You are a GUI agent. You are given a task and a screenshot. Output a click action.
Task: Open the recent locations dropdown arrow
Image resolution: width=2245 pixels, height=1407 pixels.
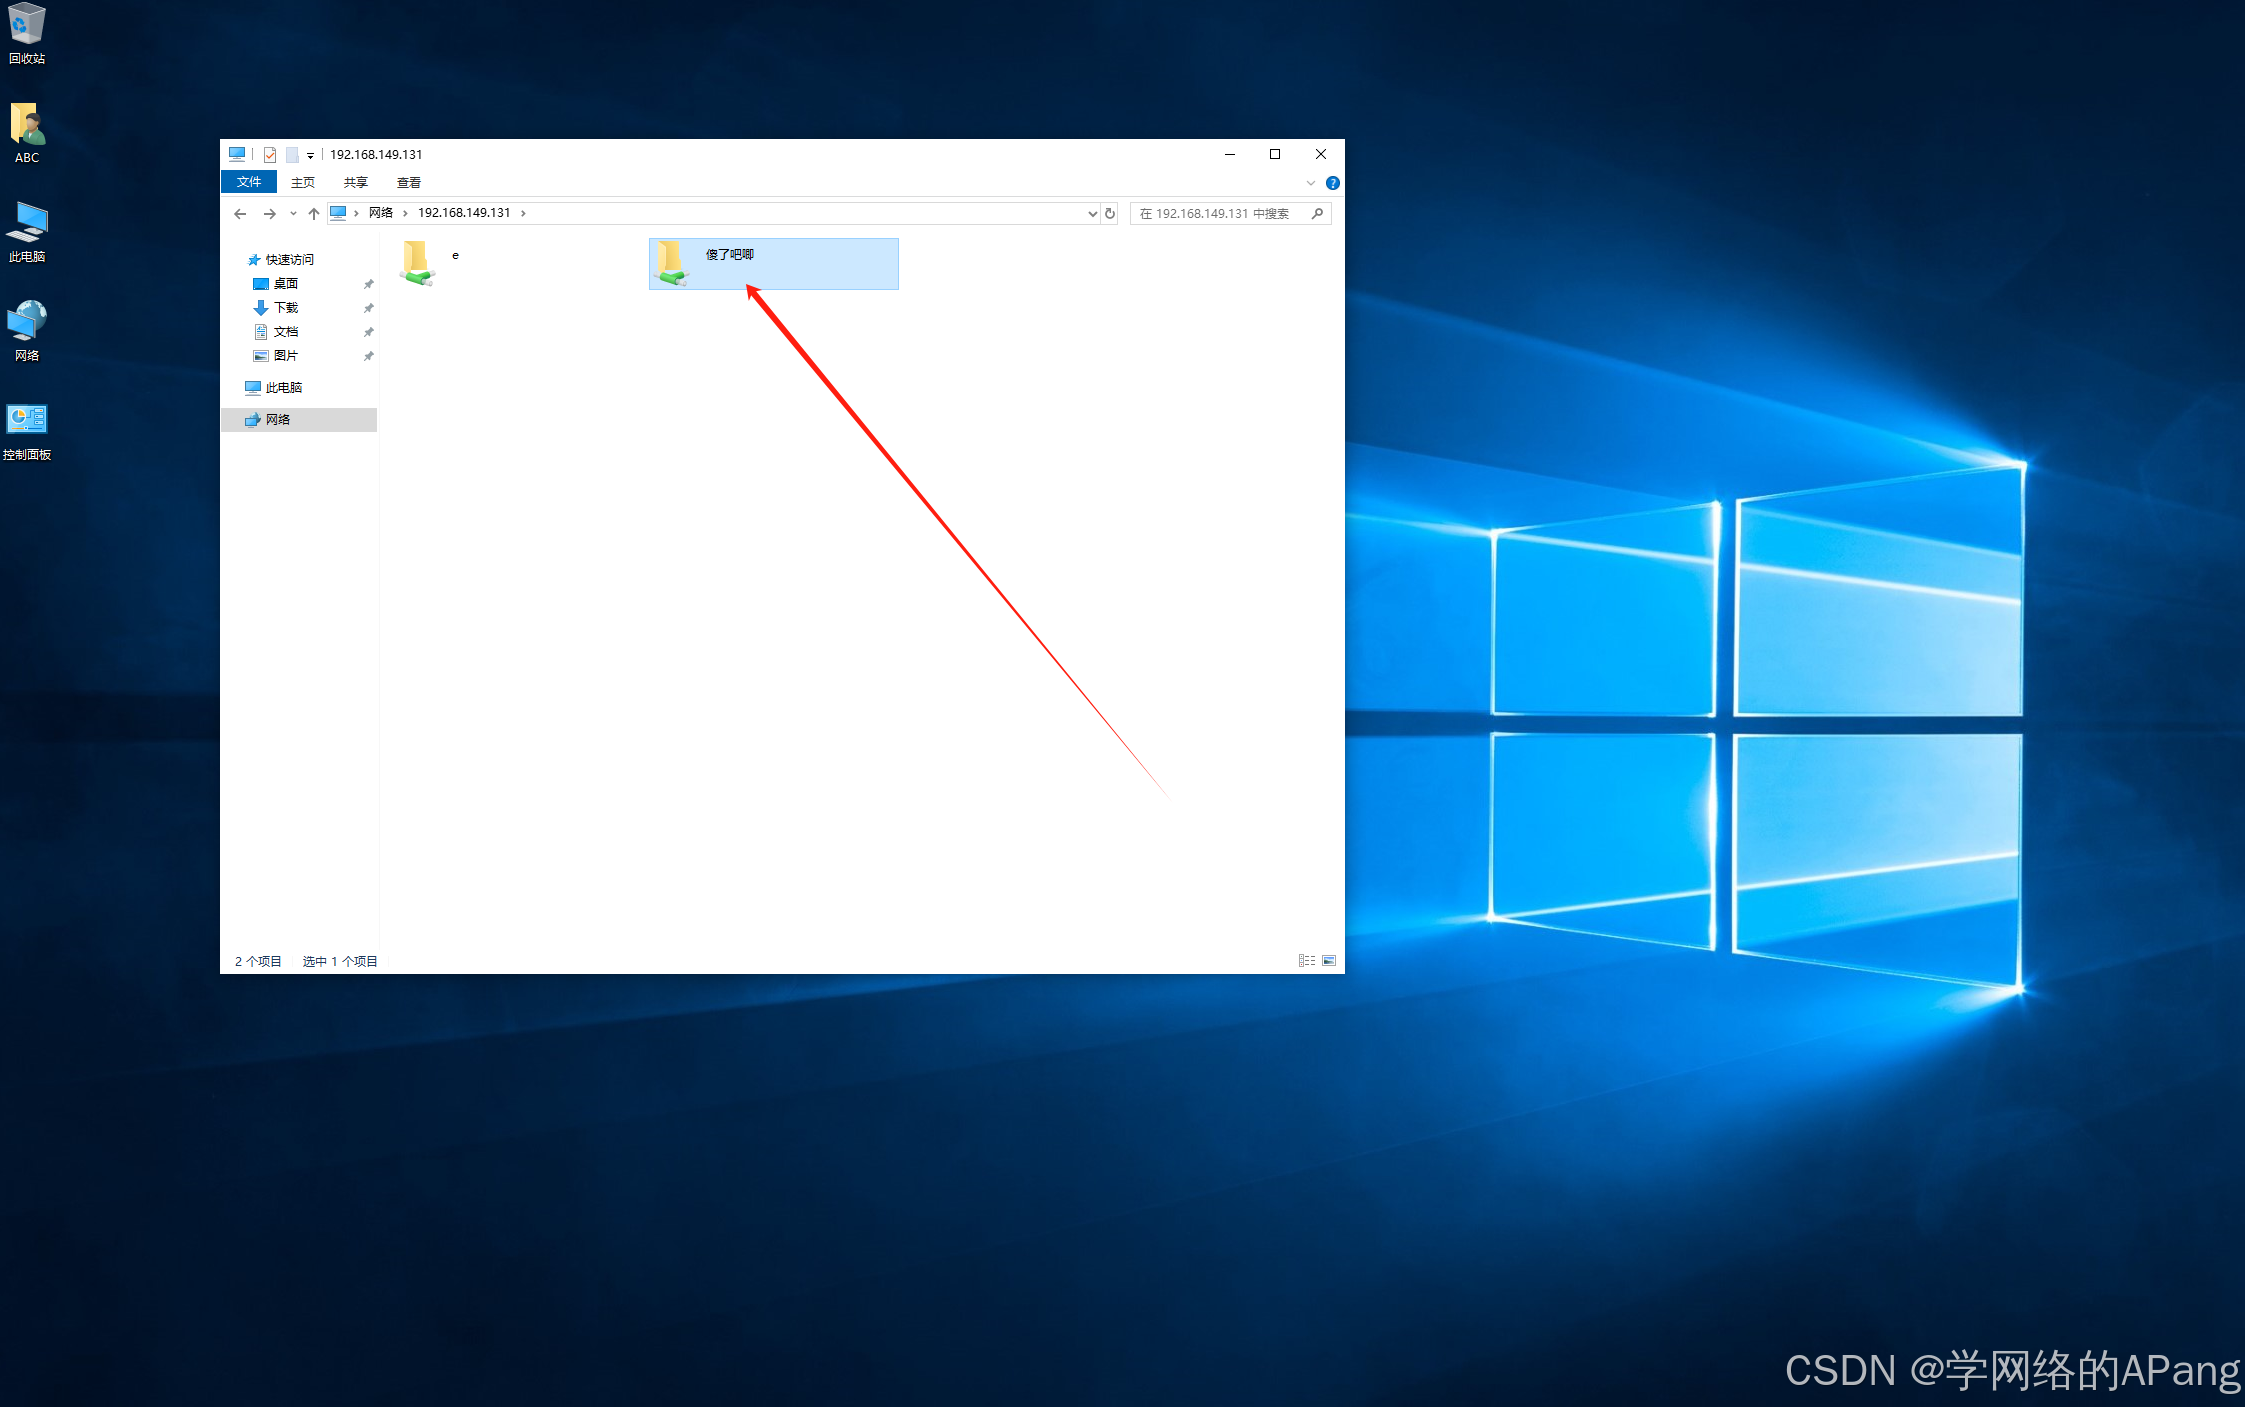click(x=293, y=213)
